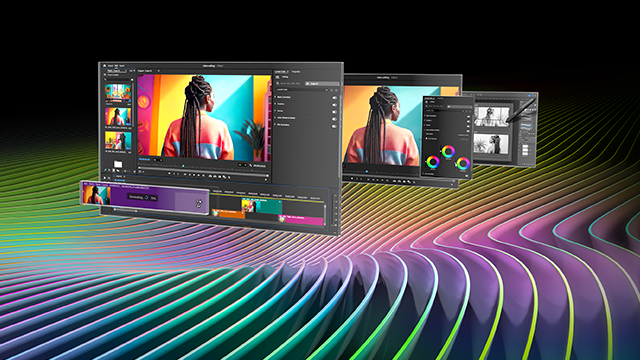
Task: Toggle the first effect section switch off
Action: pyautogui.click(x=334, y=98)
